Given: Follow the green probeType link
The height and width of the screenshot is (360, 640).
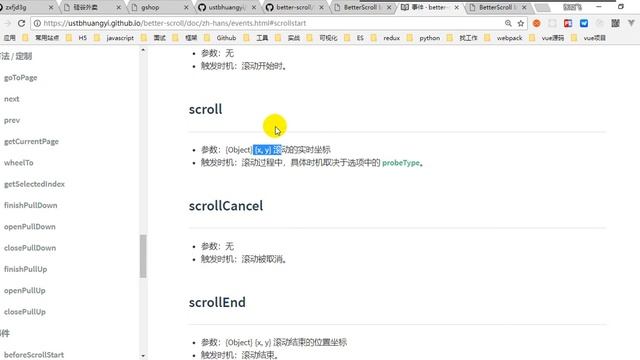Looking at the screenshot, I should [x=400, y=163].
